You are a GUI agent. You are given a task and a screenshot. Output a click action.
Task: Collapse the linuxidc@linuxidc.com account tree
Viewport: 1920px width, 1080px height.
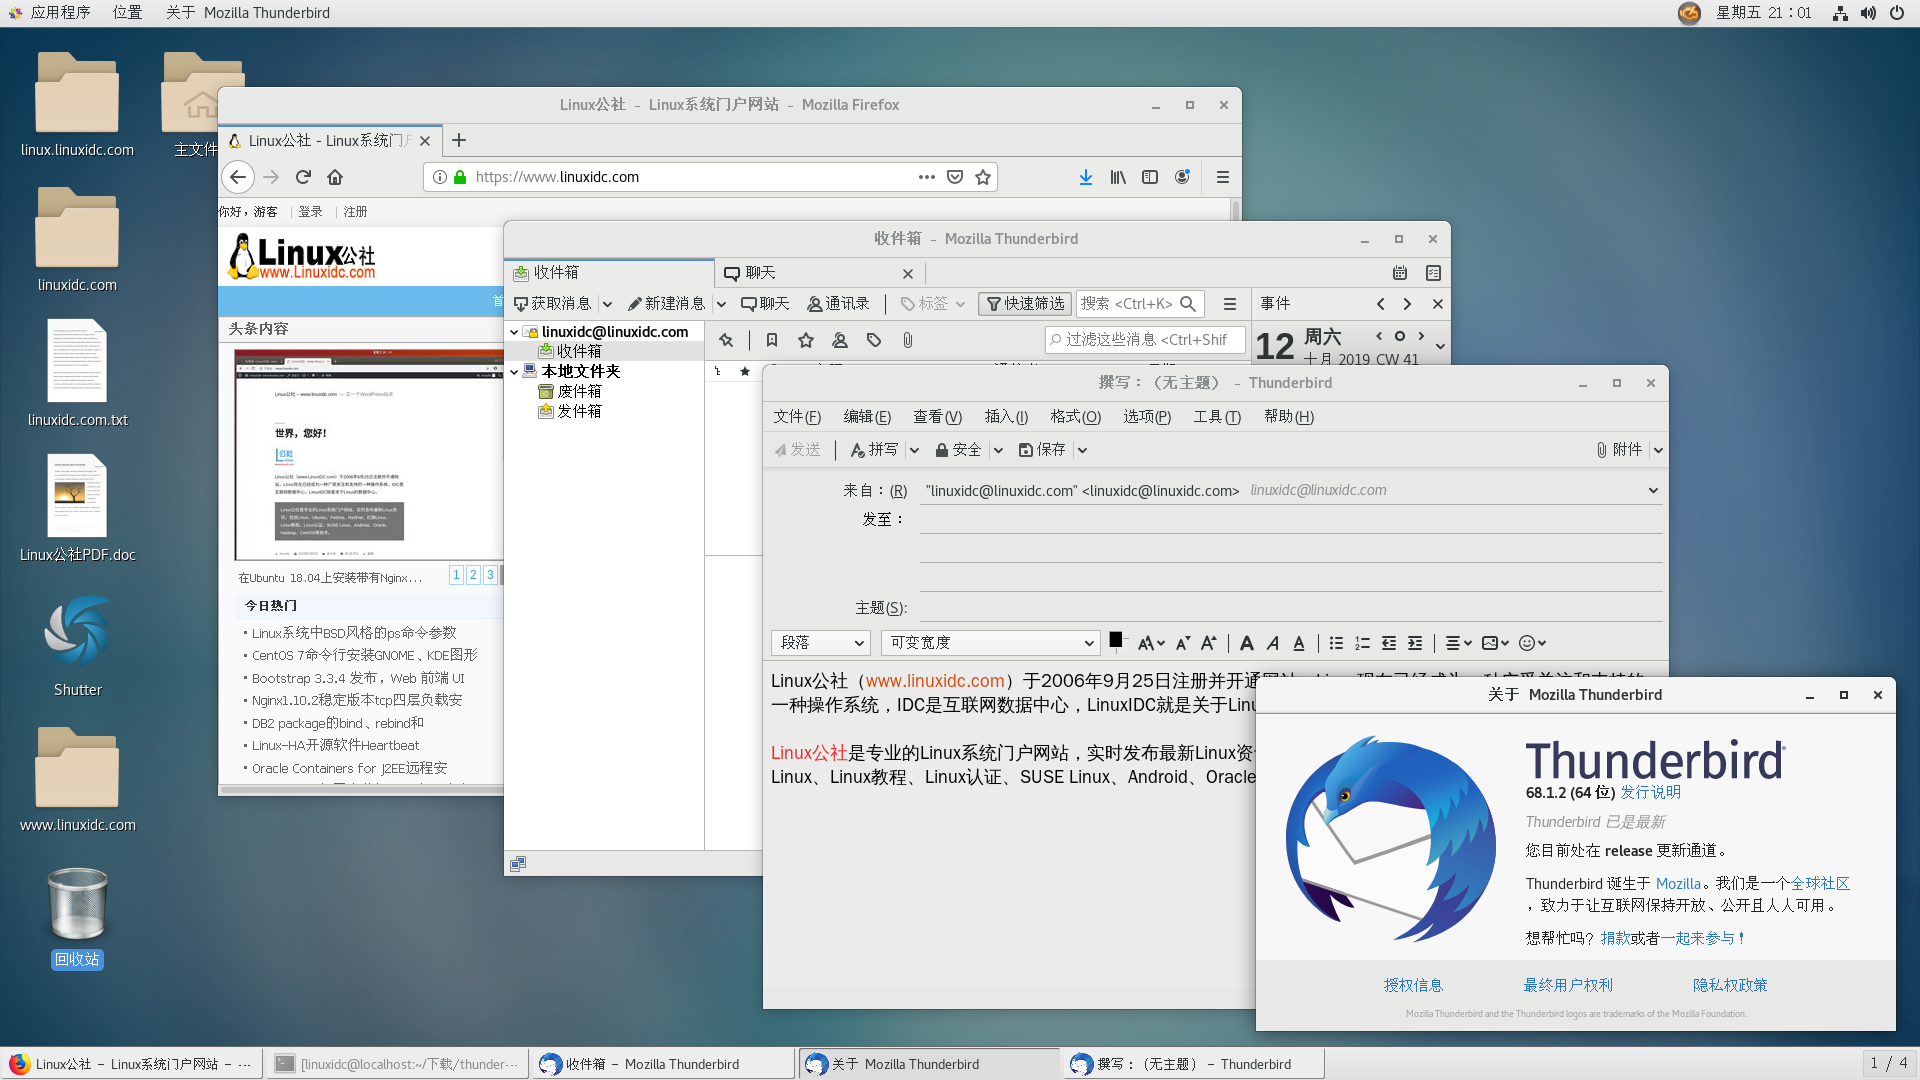(515, 332)
